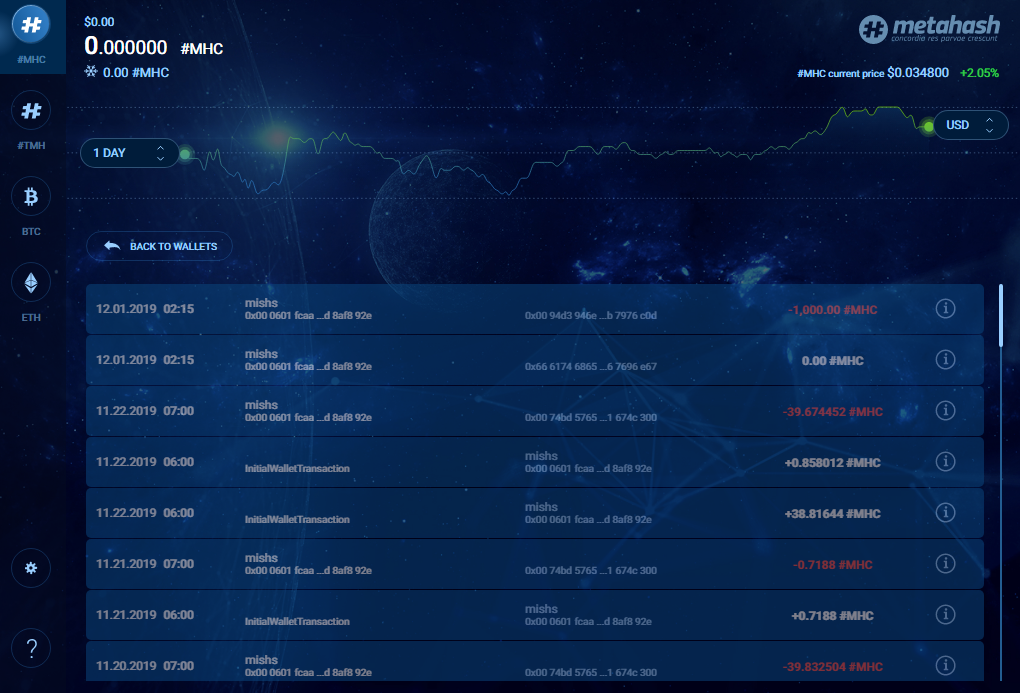Image resolution: width=1020 pixels, height=693 pixels.
Task: Click the 11.22.2019 07:00 date
Action: point(145,411)
